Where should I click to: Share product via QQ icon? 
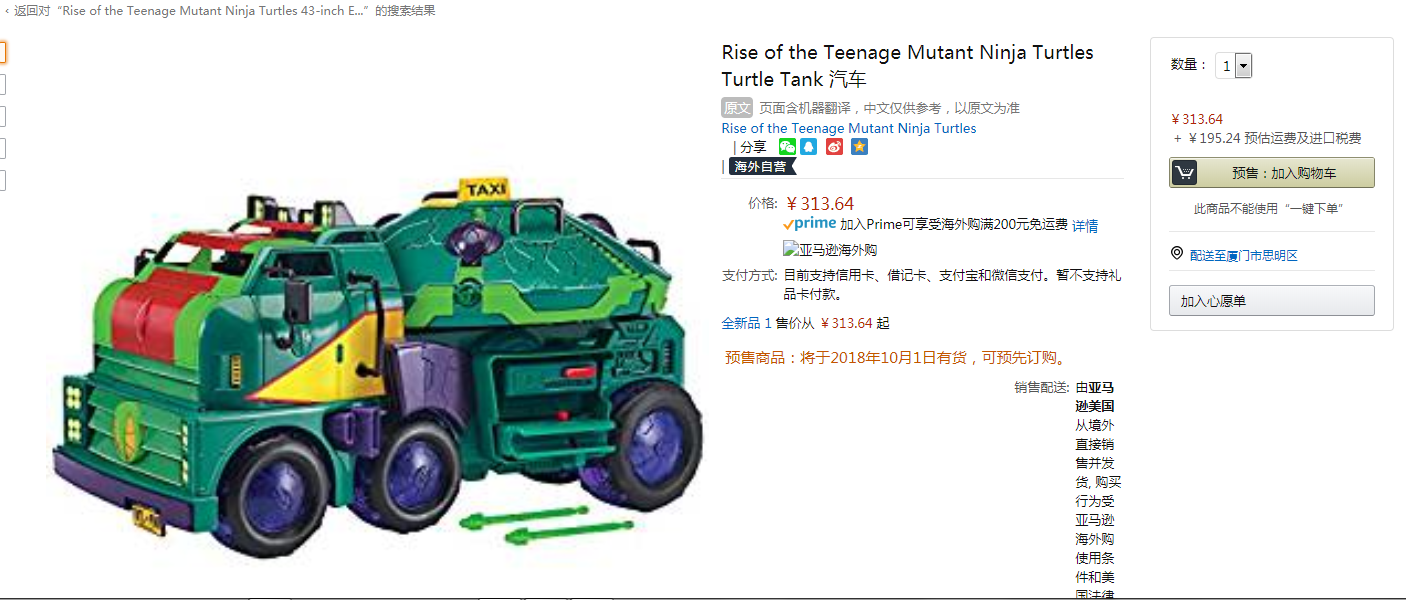(809, 147)
